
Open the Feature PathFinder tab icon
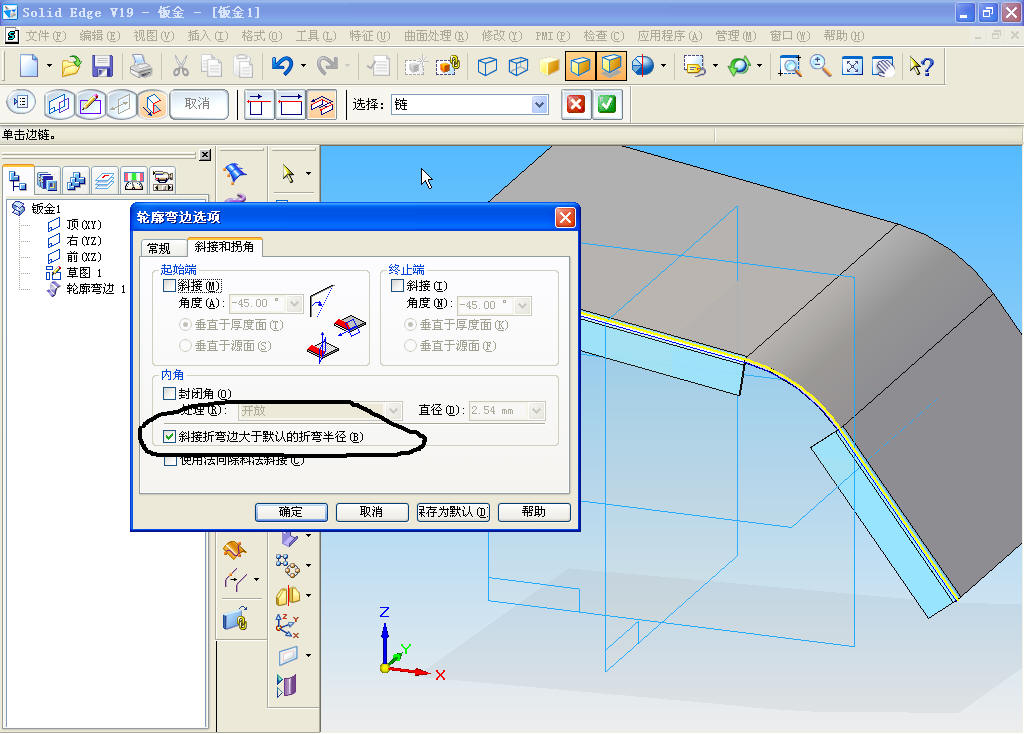tap(18, 180)
